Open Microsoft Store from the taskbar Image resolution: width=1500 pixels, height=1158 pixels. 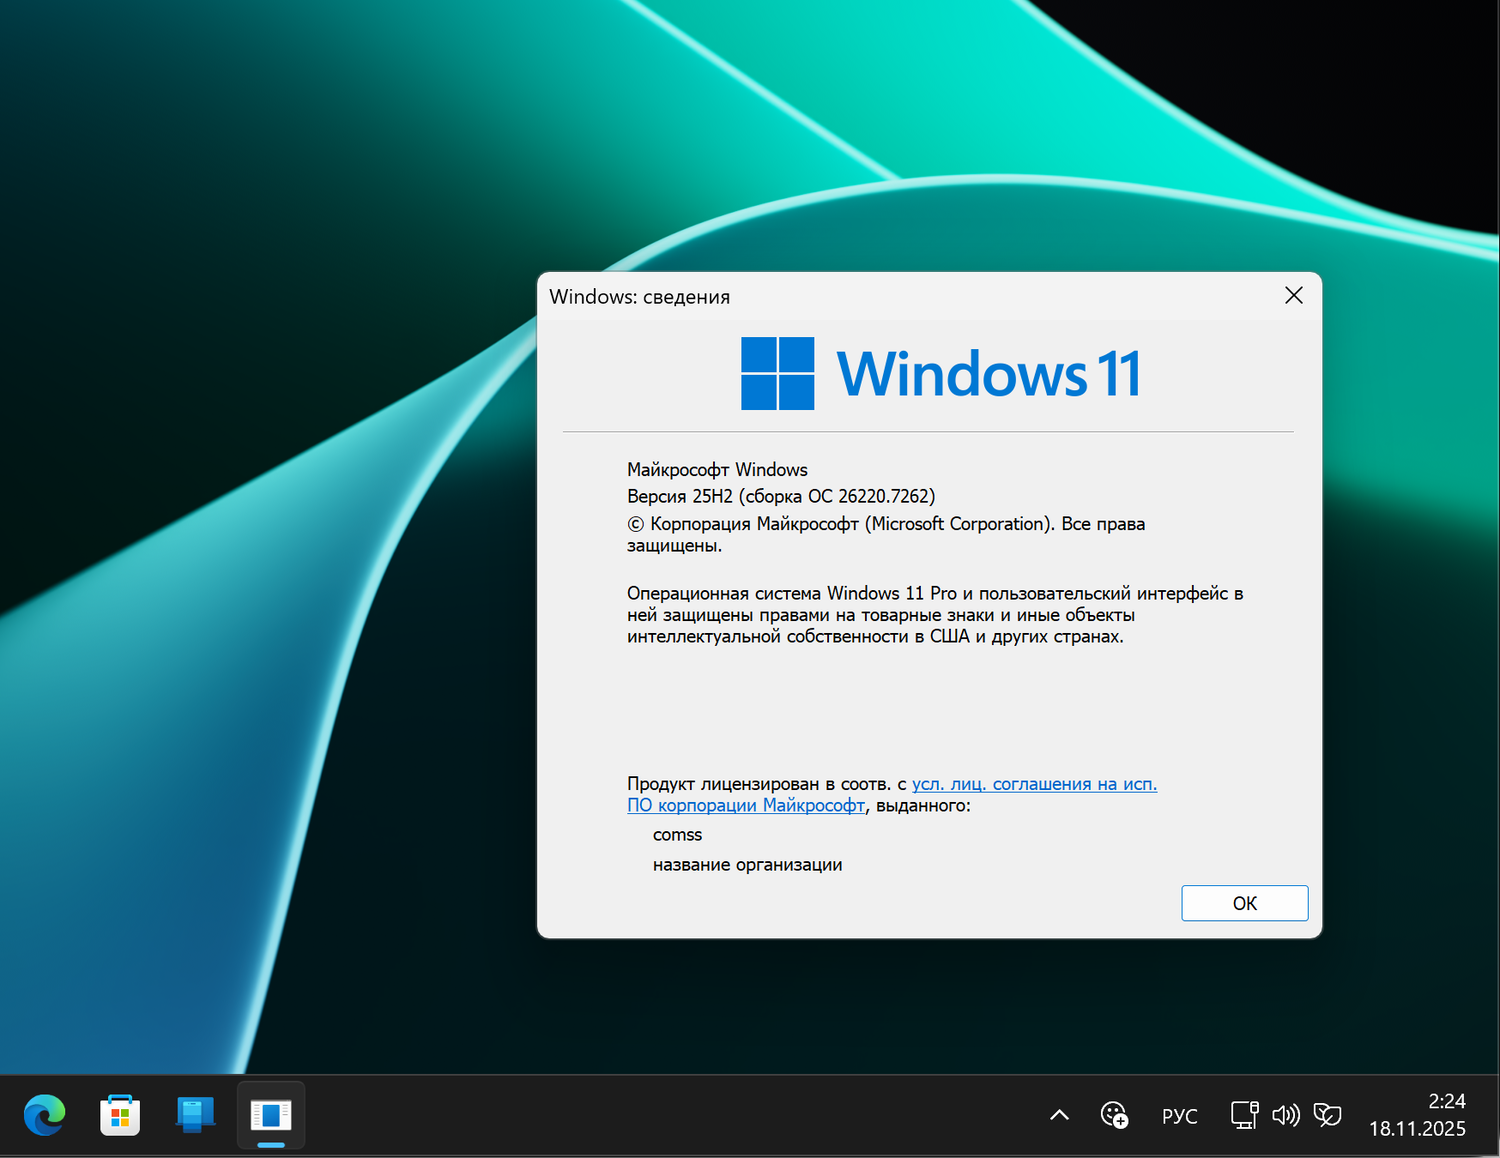(x=120, y=1114)
